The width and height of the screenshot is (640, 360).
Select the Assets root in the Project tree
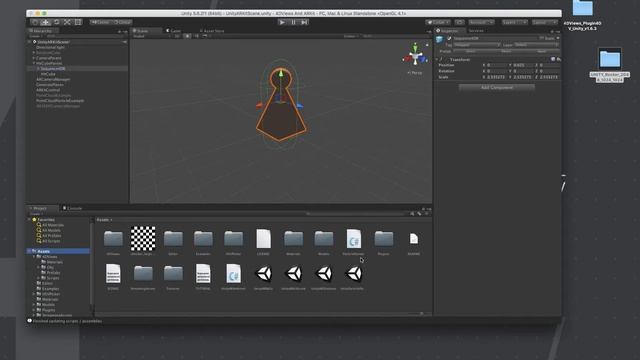59,251
